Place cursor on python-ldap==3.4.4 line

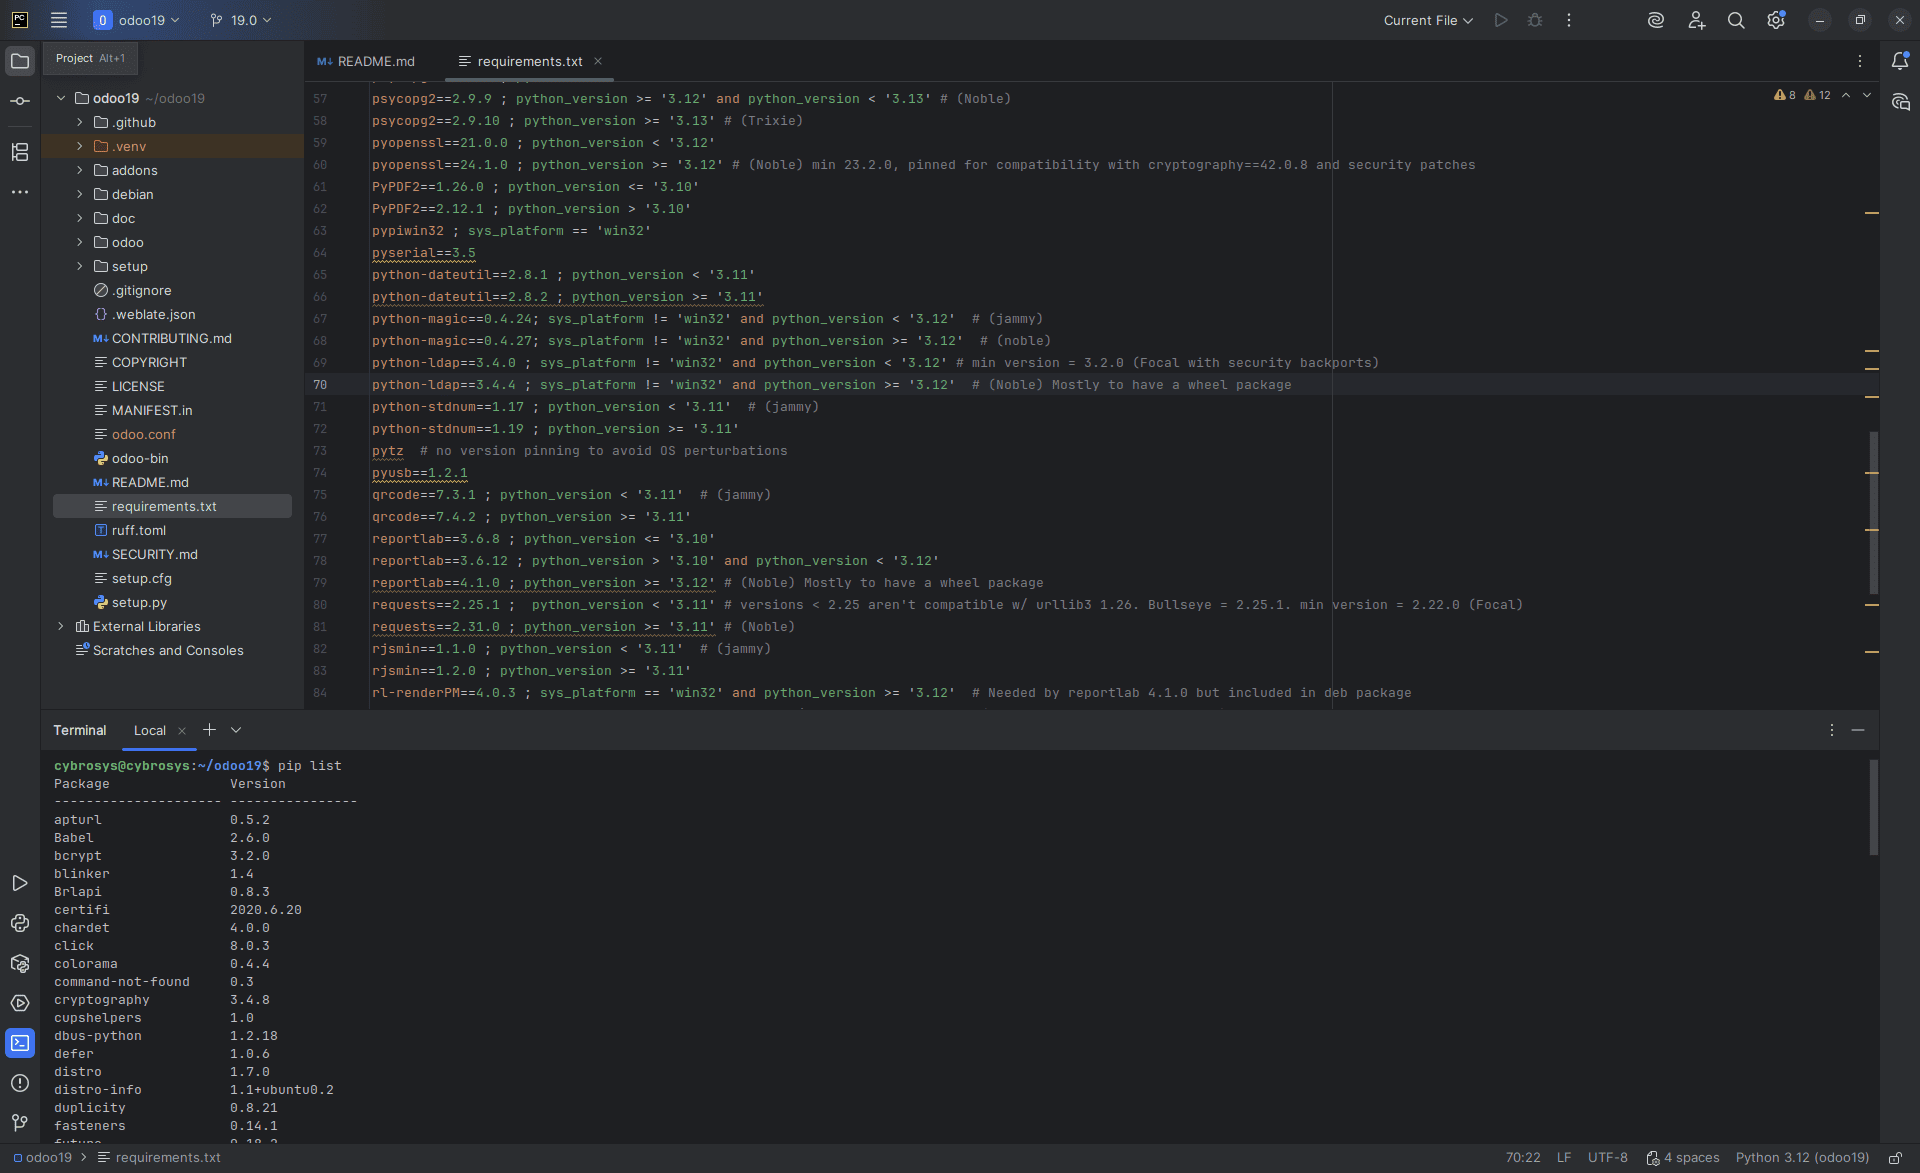point(830,385)
